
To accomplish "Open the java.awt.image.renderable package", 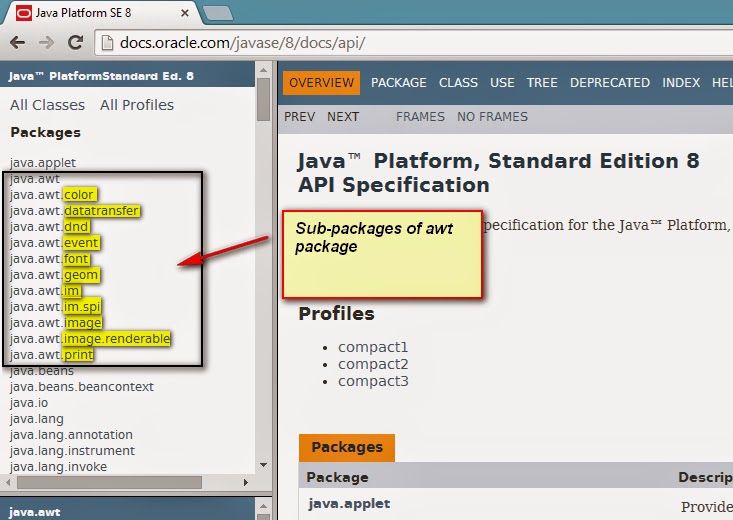I will tap(90, 339).
